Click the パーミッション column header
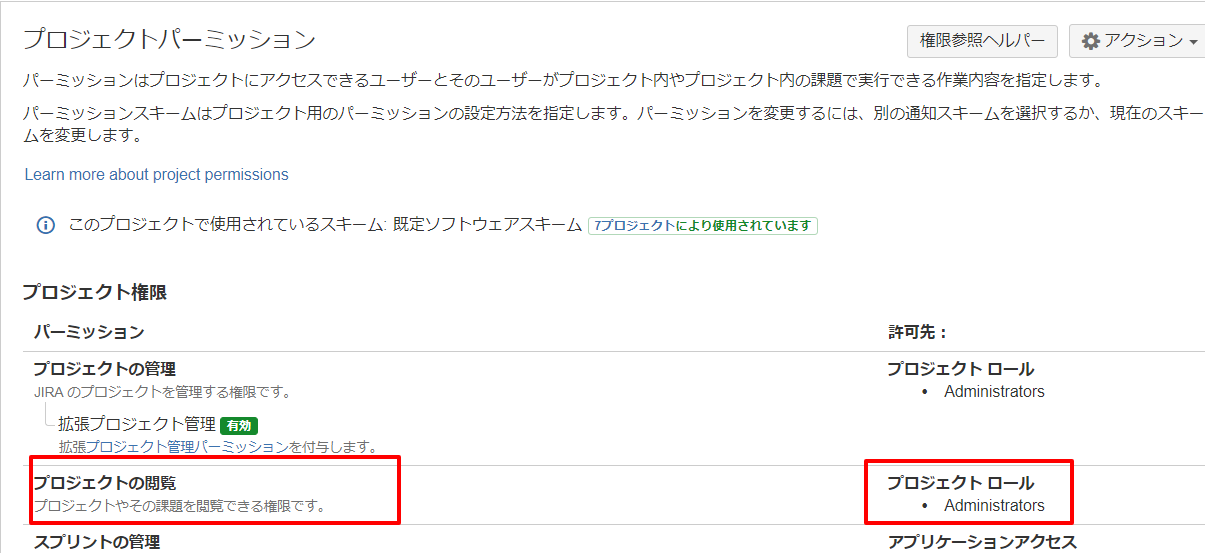This screenshot has height=553, width=1205. click(88, 331)
